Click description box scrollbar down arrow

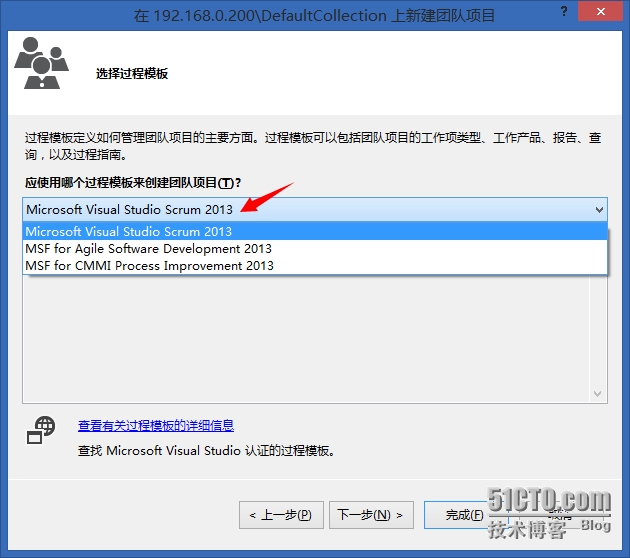597,394
